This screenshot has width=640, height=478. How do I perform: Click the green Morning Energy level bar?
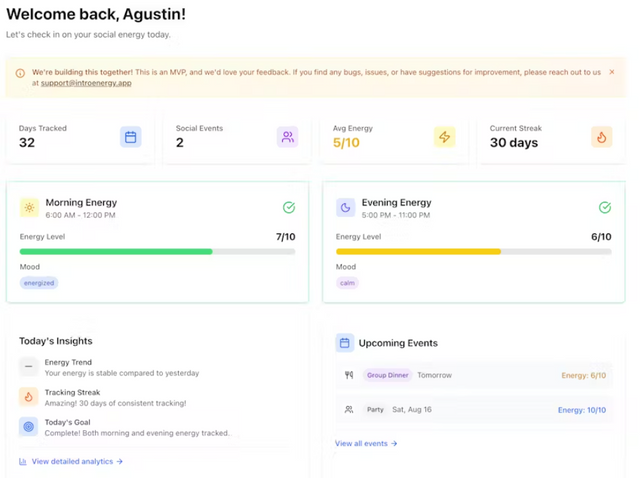tap(116, 252)
